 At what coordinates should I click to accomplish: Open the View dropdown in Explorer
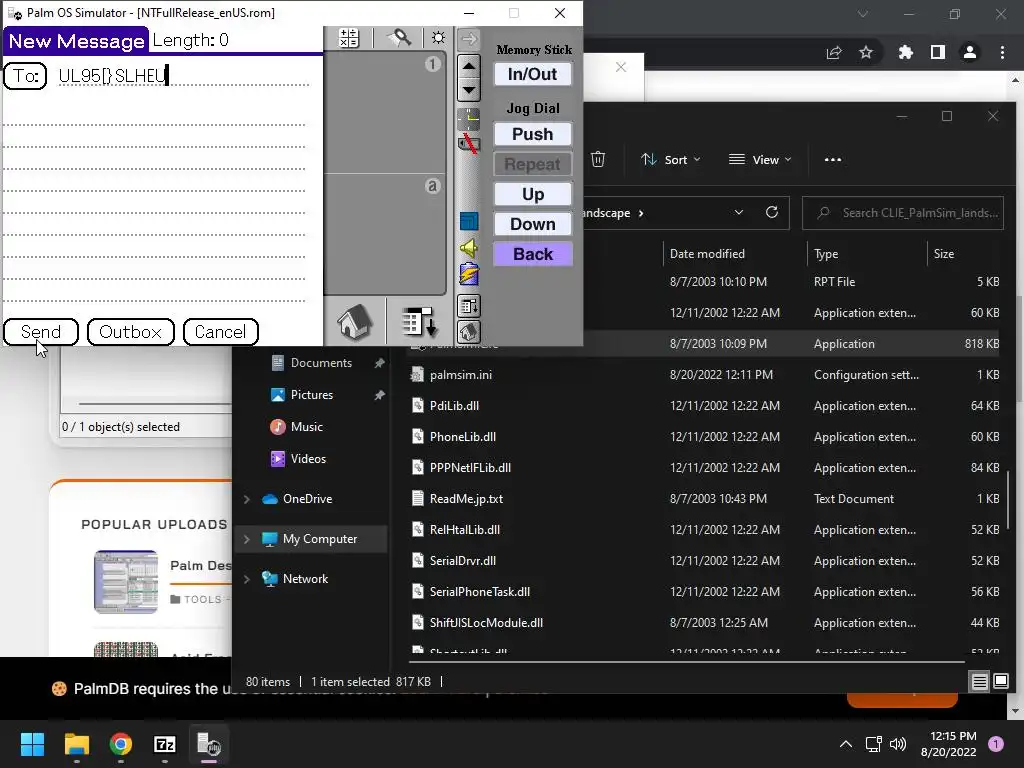pos(760,159)
